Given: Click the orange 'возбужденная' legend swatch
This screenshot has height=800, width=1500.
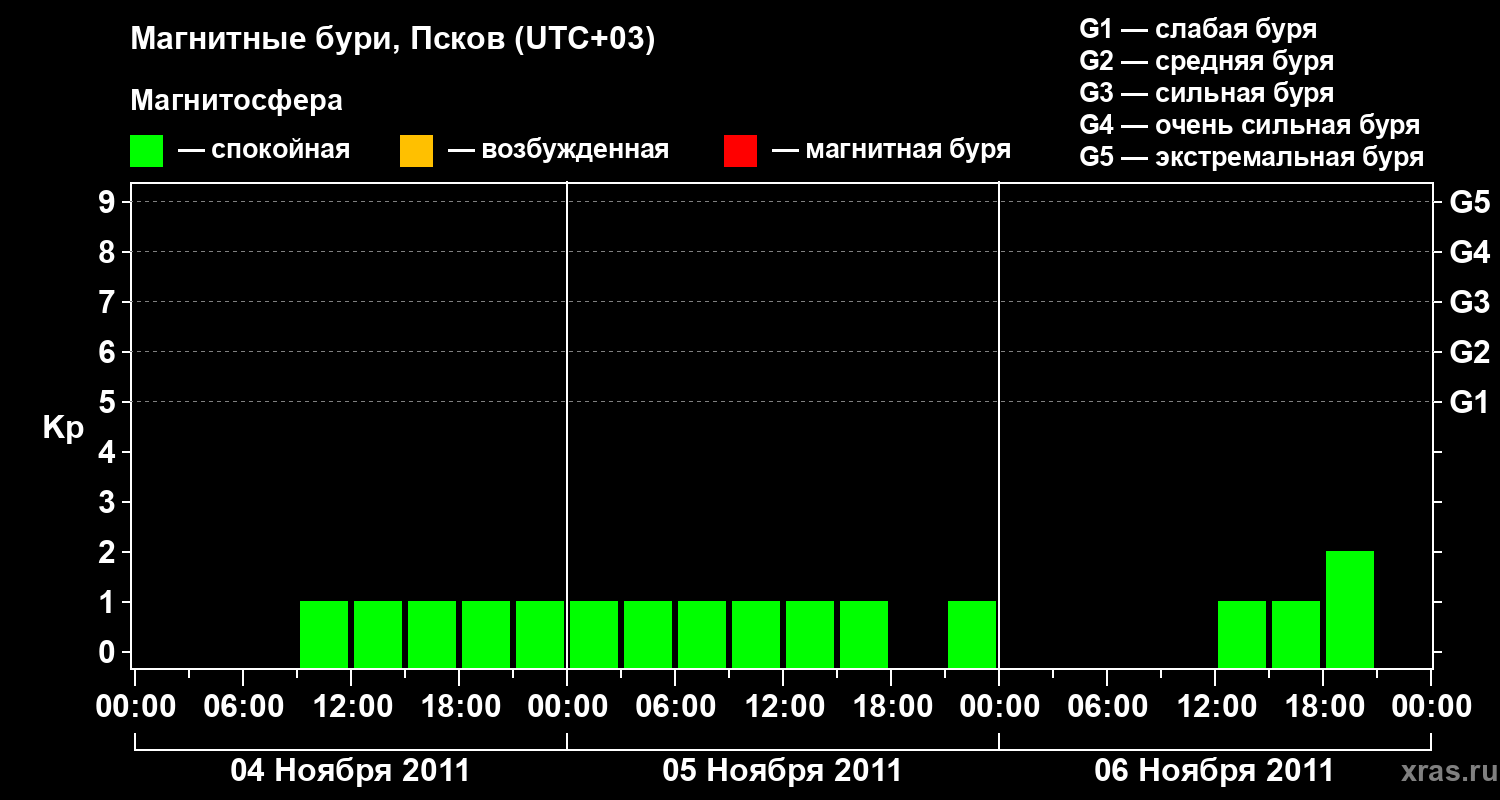Looking at the screenshot, I should click(416, 151).
